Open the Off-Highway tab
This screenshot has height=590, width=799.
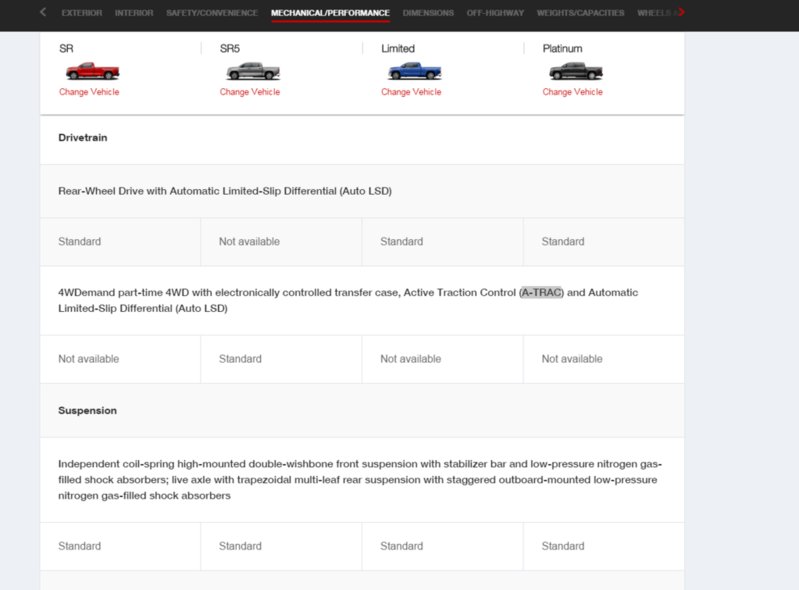(x=495, y=13)
